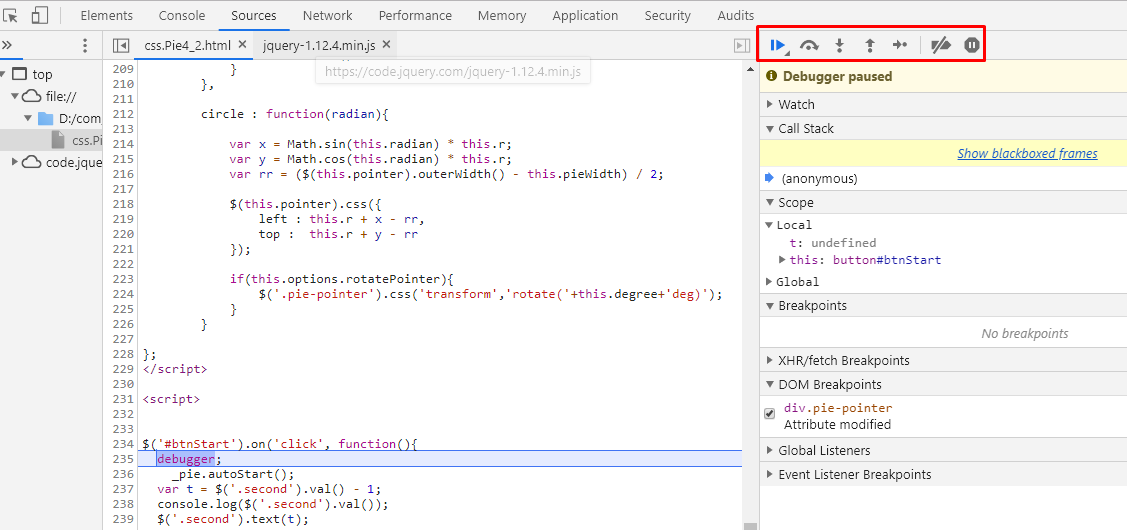Hide the debugger sidebar pane icon
Image resolution: width=1127 pixels, height=530 pixels.
point(742,46)
